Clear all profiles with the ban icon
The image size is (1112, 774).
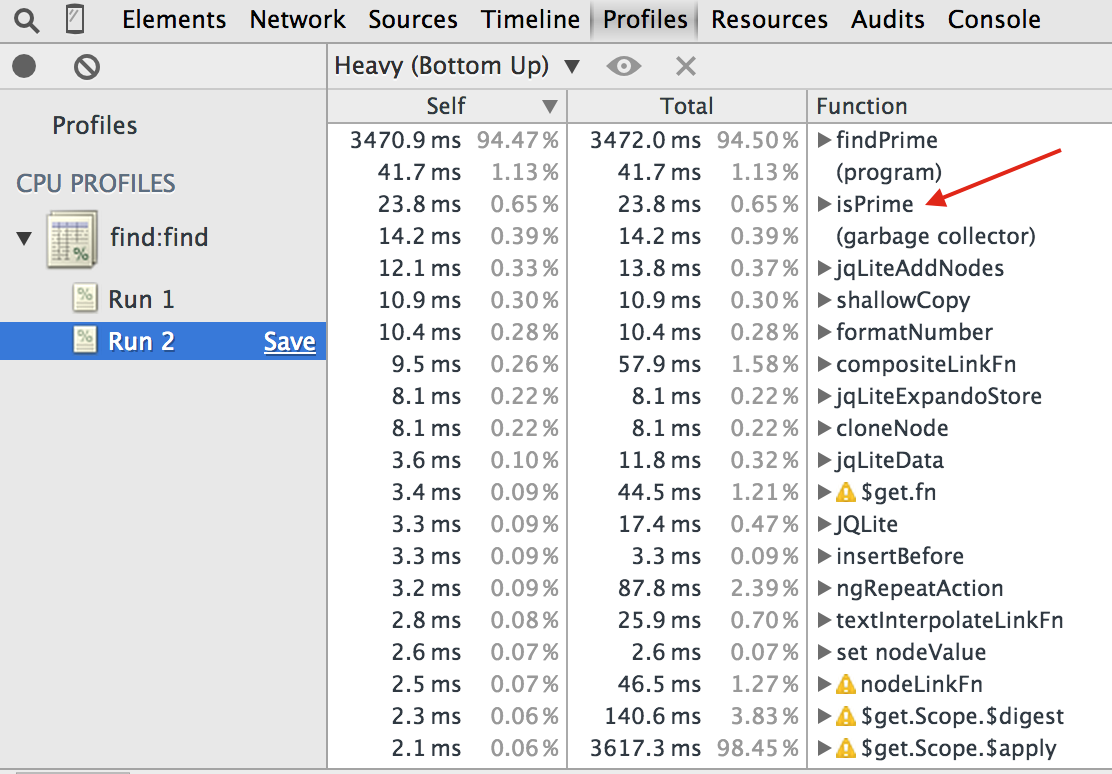click(87, 67)
